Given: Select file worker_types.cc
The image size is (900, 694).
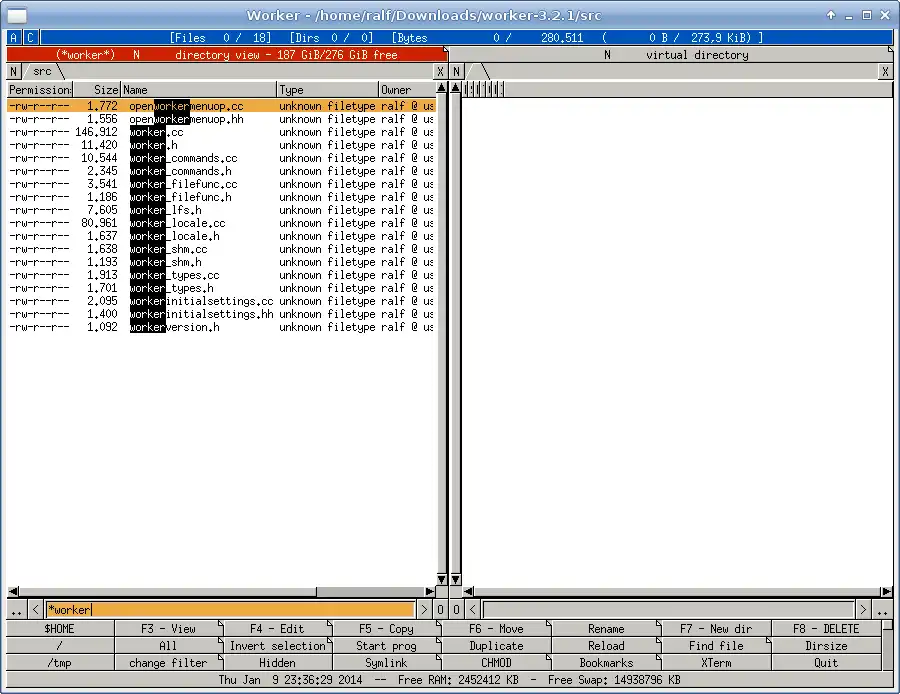Looking at the screenshot, I should [x=222, y=276].
